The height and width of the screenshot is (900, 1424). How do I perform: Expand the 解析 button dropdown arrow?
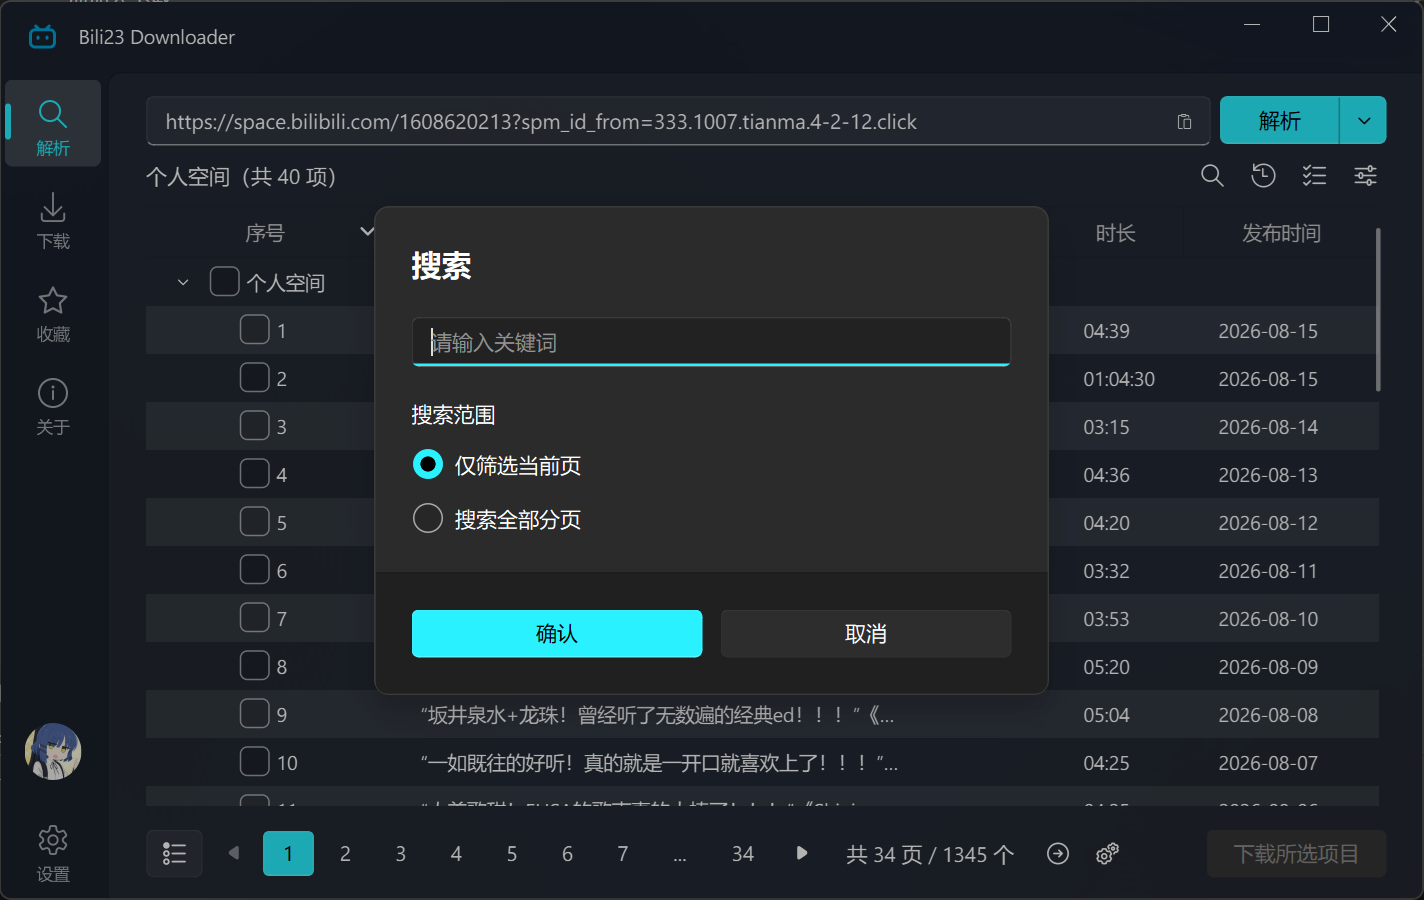(x=1364, y=121)
